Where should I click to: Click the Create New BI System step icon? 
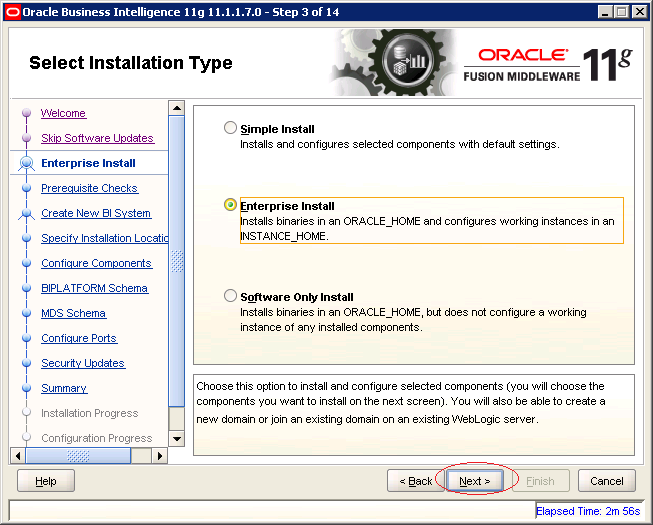point(27,214)
